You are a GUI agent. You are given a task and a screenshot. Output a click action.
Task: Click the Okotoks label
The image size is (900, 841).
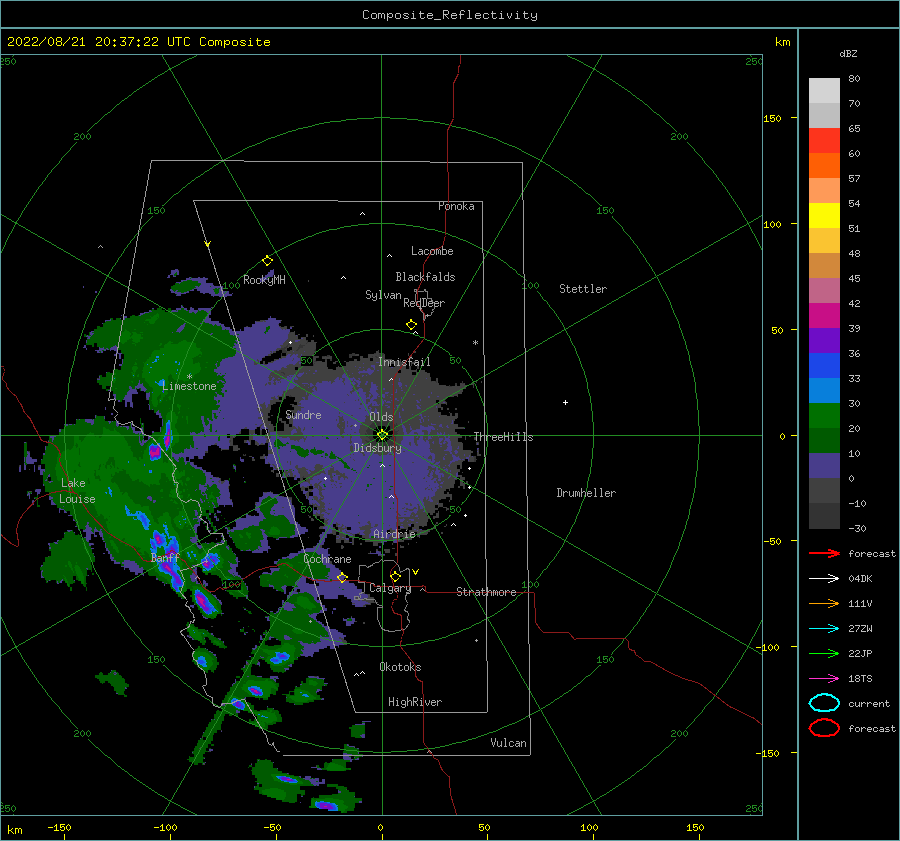point(400,667)
